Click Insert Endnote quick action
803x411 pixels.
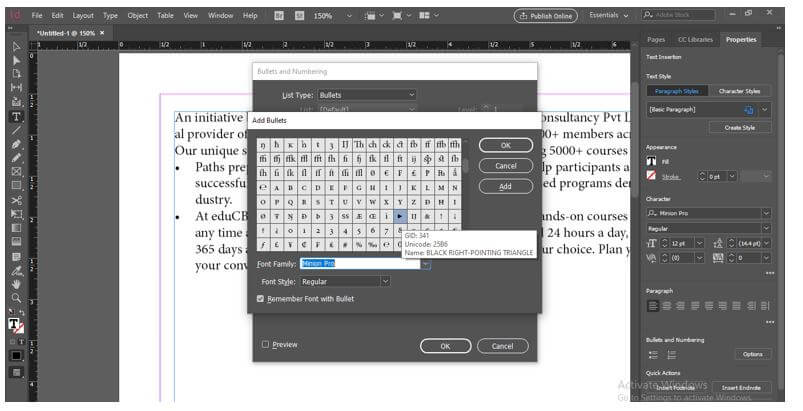[741, 388]
